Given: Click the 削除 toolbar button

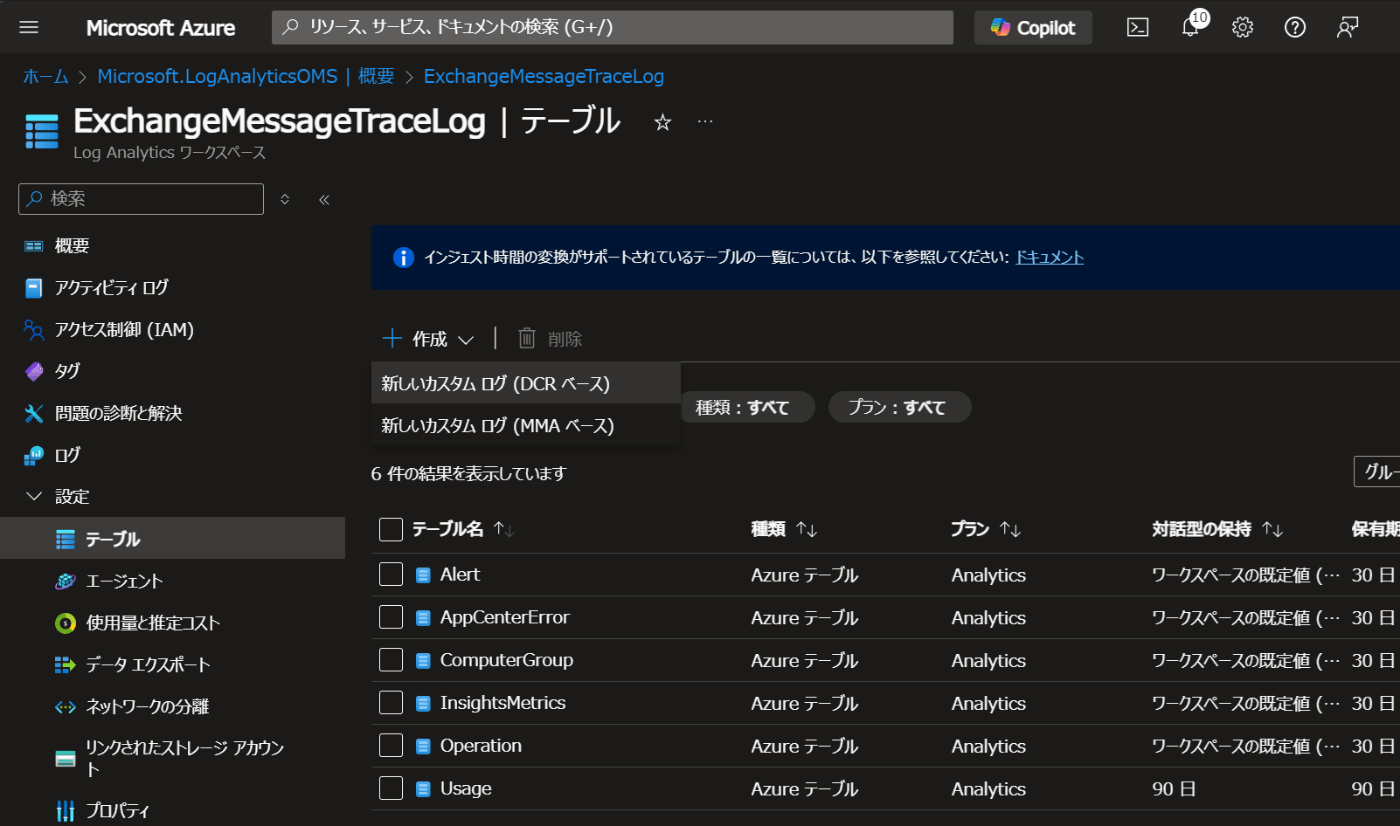Looking at the screenshot, I should point(550,339).
